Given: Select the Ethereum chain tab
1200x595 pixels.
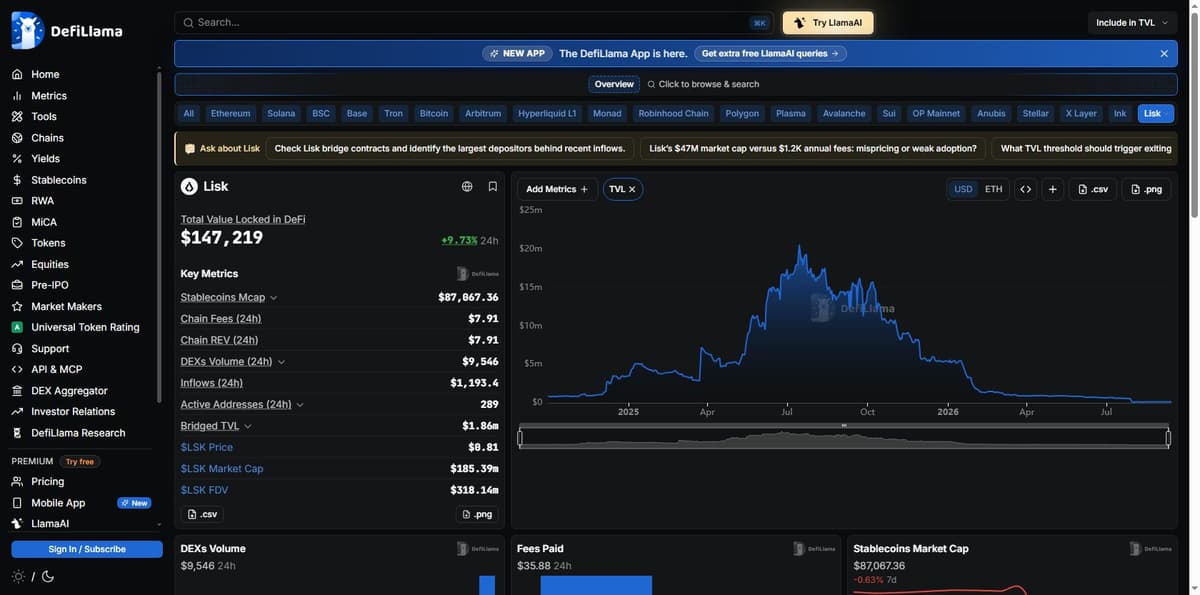Looking at the screenshot, I should (231, 114).
